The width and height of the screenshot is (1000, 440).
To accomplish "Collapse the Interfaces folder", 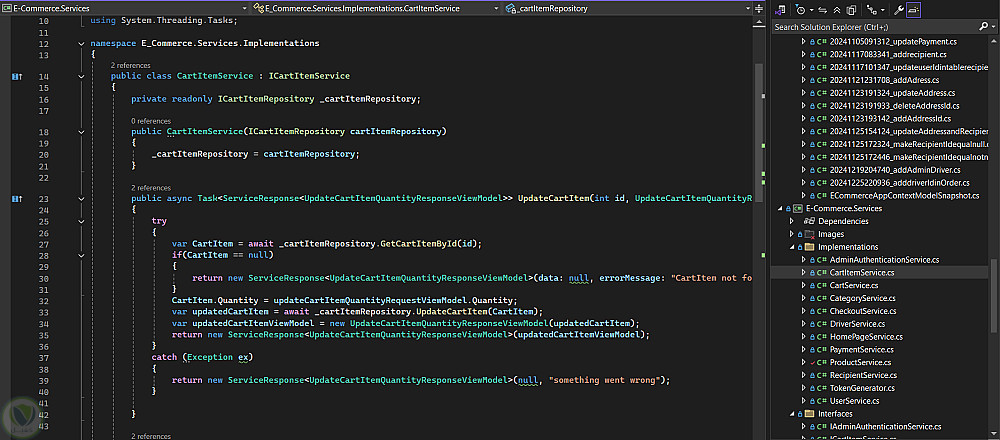I will click(791, 414).
